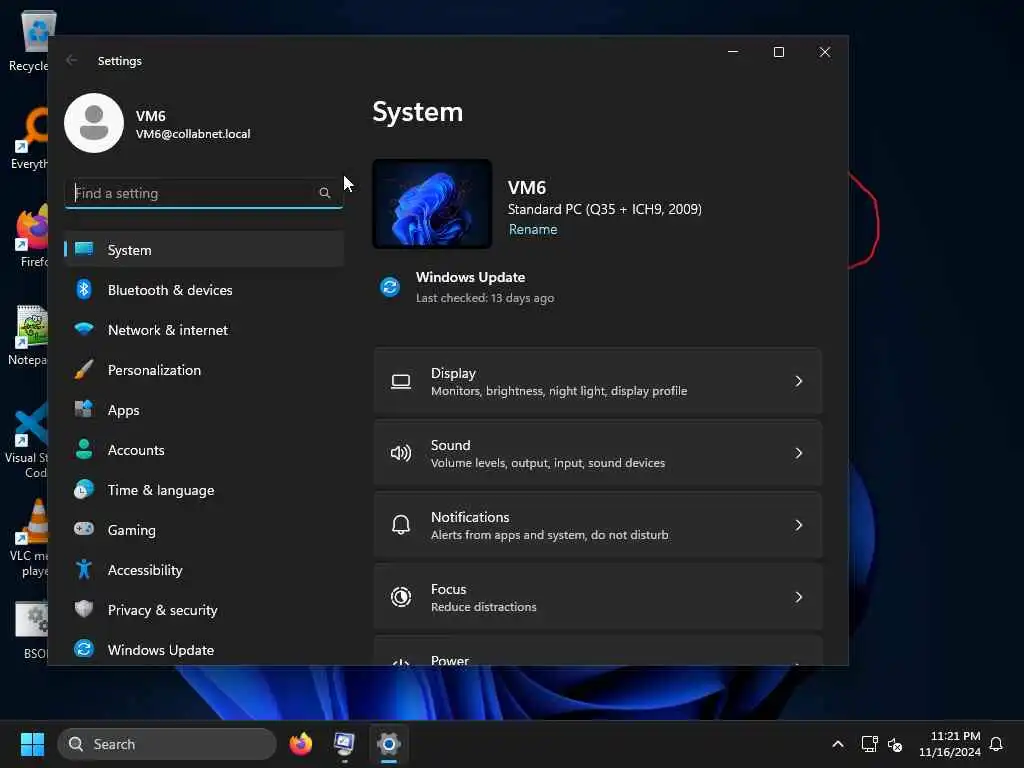The width and height of the screenshot is (1024, 768).
Task: Click the Rename link for VM6
Action: click(x=533, y=229)
